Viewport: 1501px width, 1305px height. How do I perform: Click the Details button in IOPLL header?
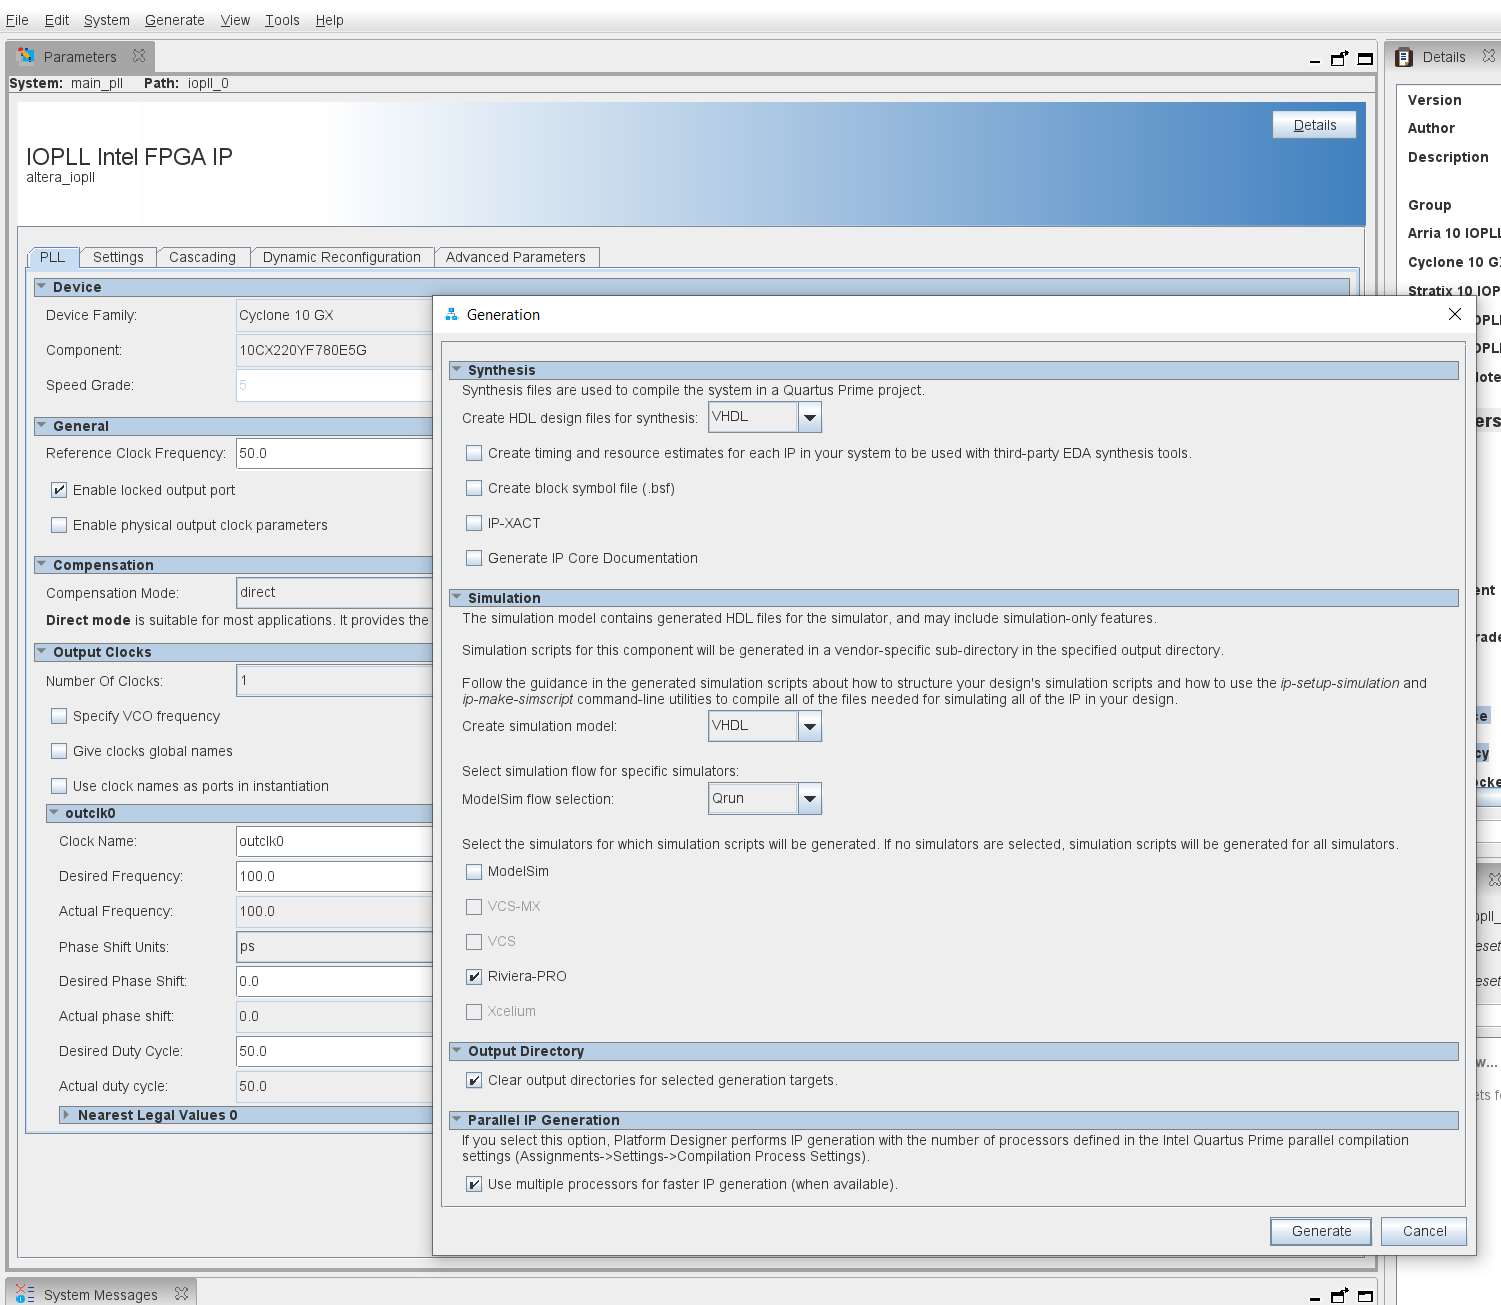[x=1314, y=125]
